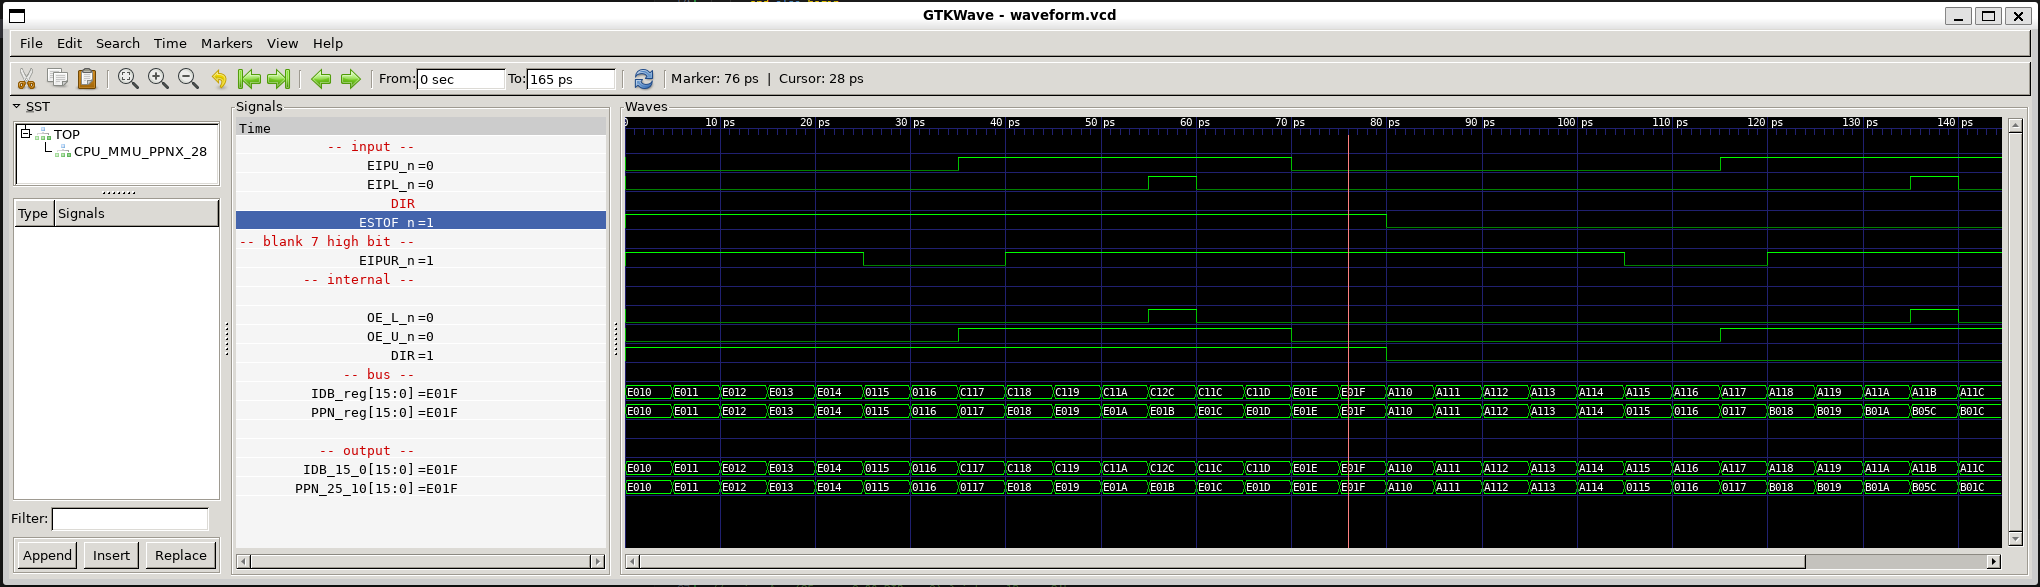Zoom out with the minus magnifier
2040x587 pixels.
[x=188, y=78]
